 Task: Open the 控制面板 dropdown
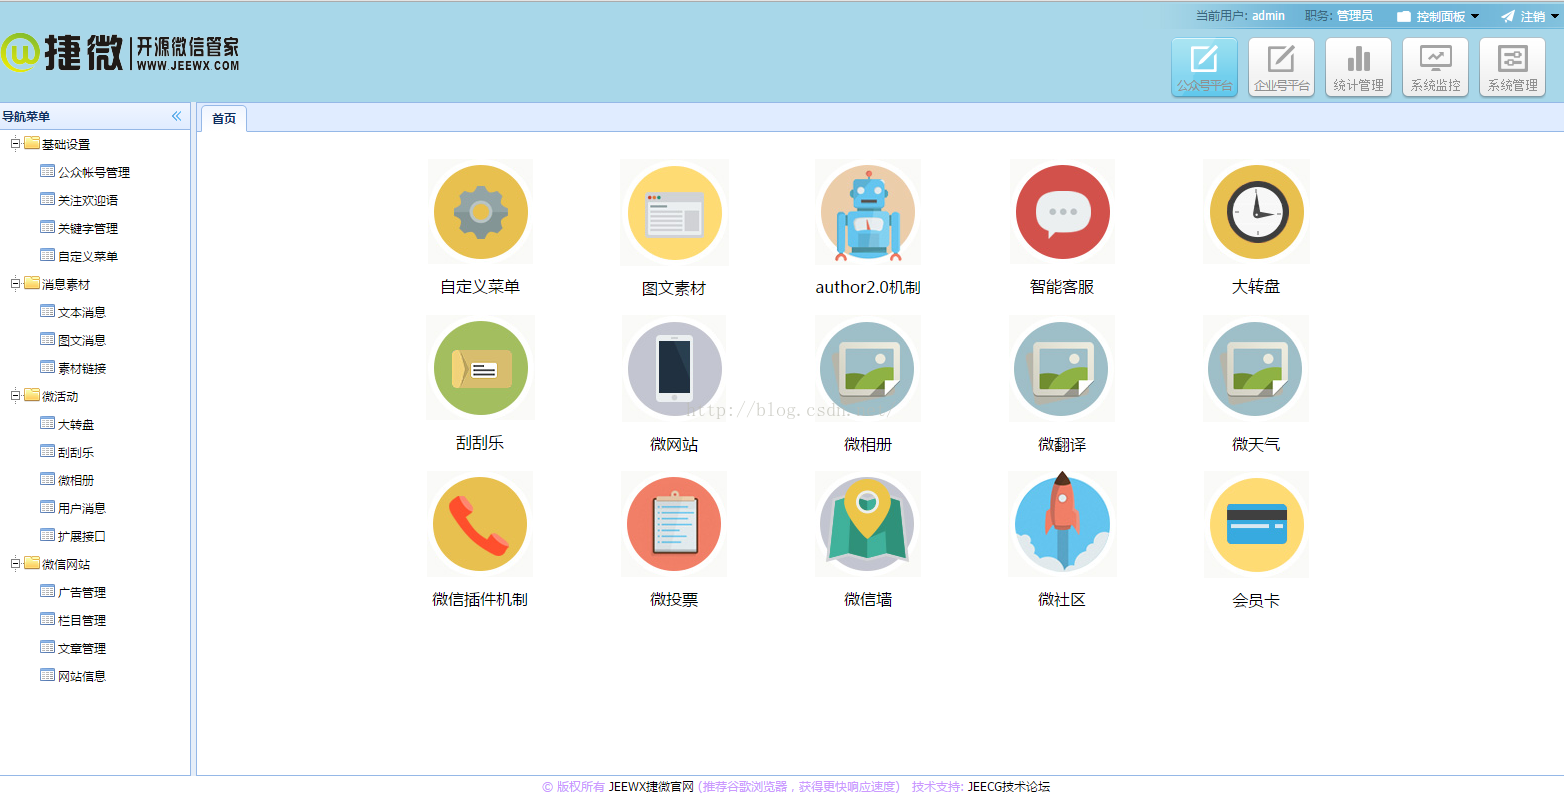[x=1440, y=16]
